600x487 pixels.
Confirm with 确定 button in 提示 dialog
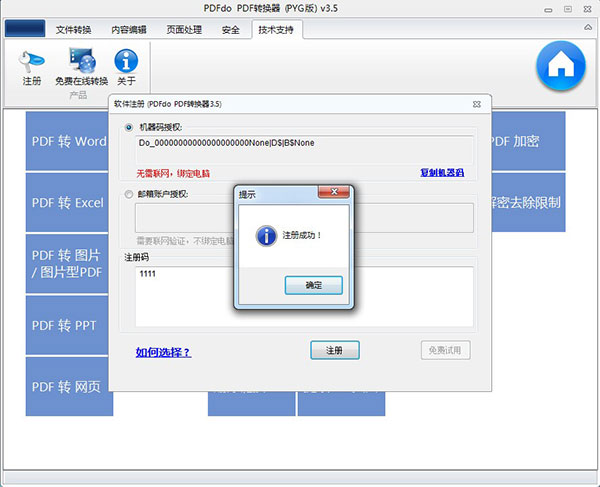[x=313, y=285]
